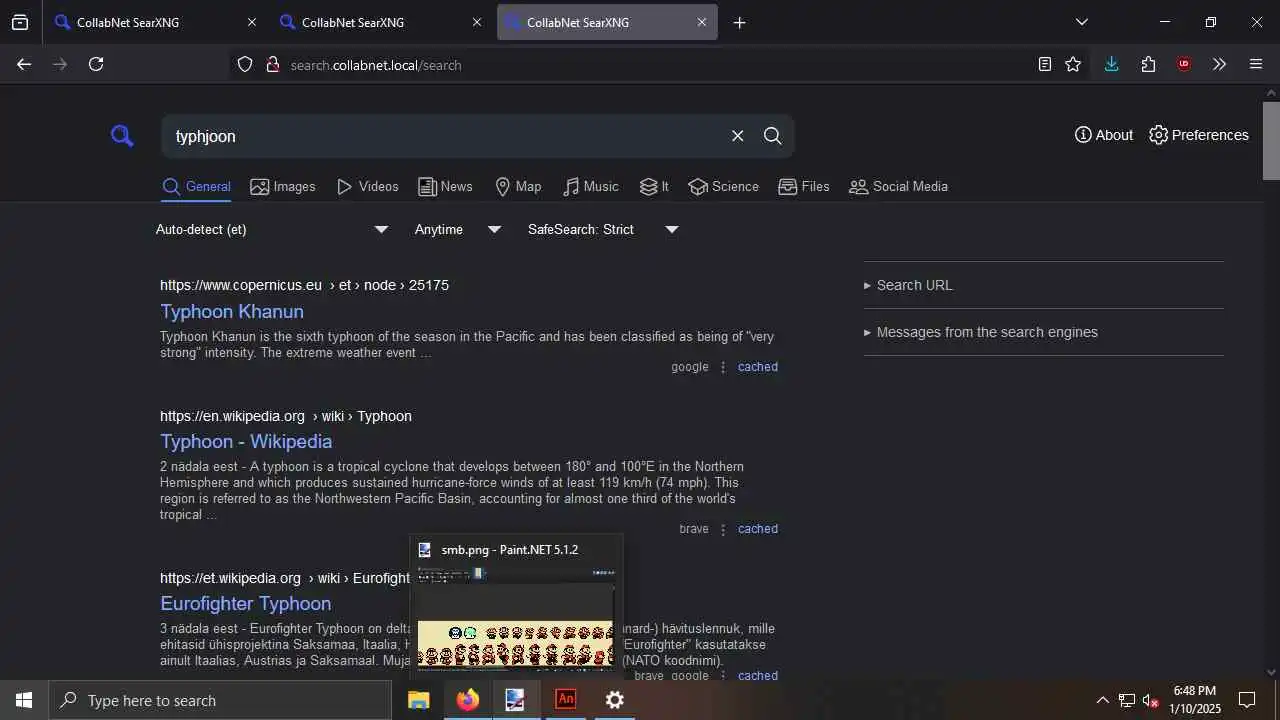Open the Auto-detect (et) language dropdown
This screenshot has width=1280, height=720.
point(272,229)
